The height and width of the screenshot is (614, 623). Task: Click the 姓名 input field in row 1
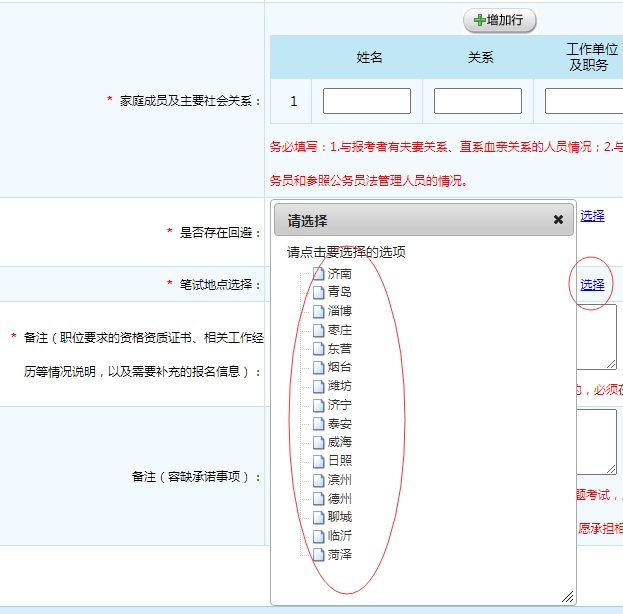click(366, 101)
